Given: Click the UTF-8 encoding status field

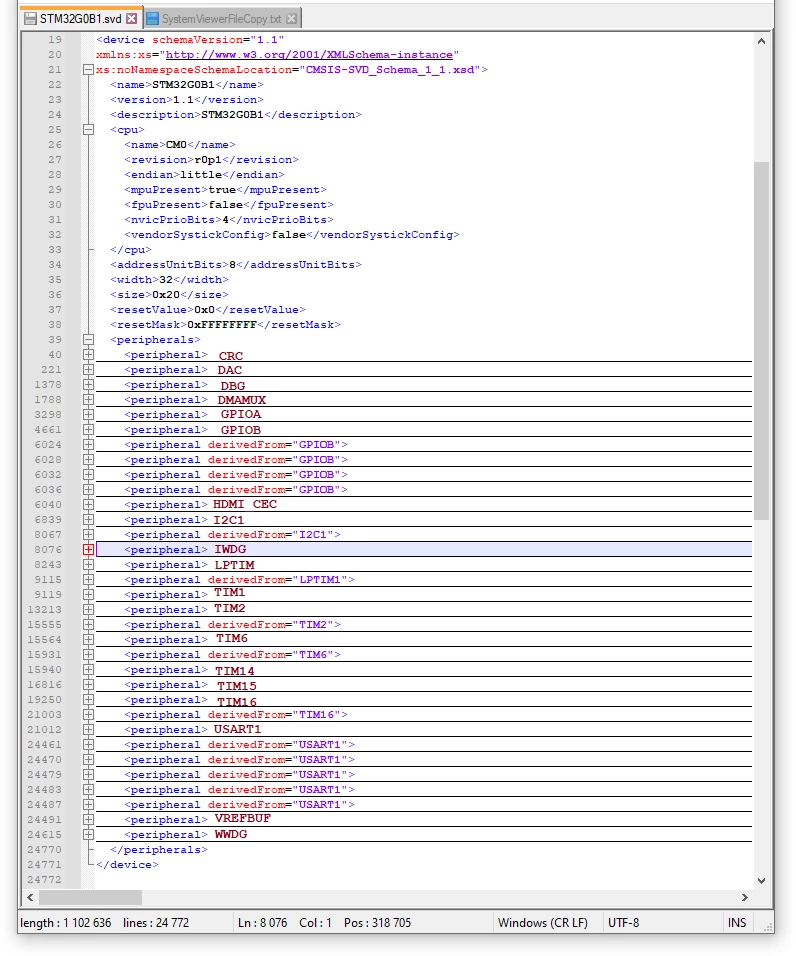Looking at the screenshot, I should (x=624, y=922).
